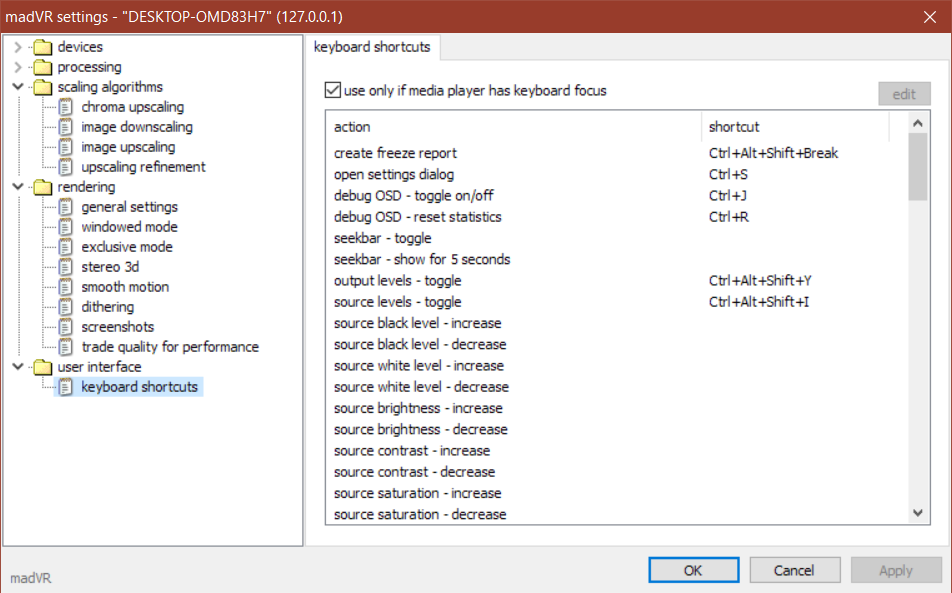The width and height of the screenshot is (952, 593).
Task: Click the OK button
Action: (x=693, y=570)
